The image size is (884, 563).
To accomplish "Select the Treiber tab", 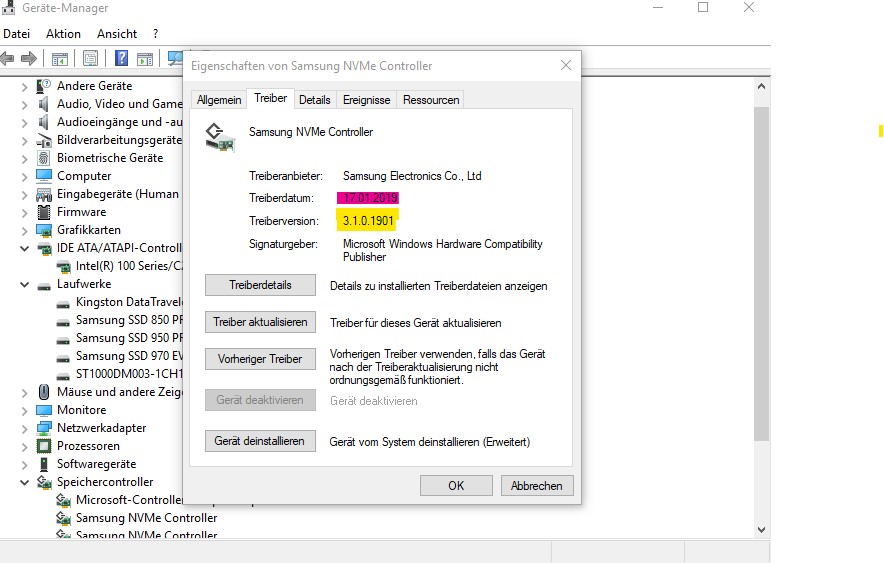I will (x=270, y=98).
